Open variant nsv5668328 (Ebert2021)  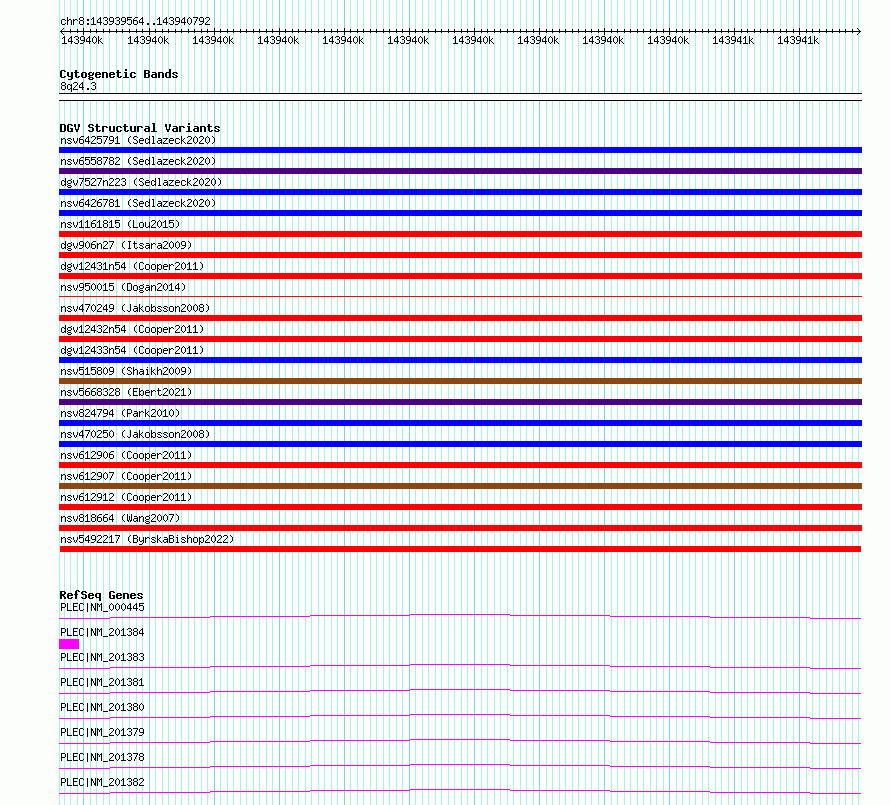(126, 392)
